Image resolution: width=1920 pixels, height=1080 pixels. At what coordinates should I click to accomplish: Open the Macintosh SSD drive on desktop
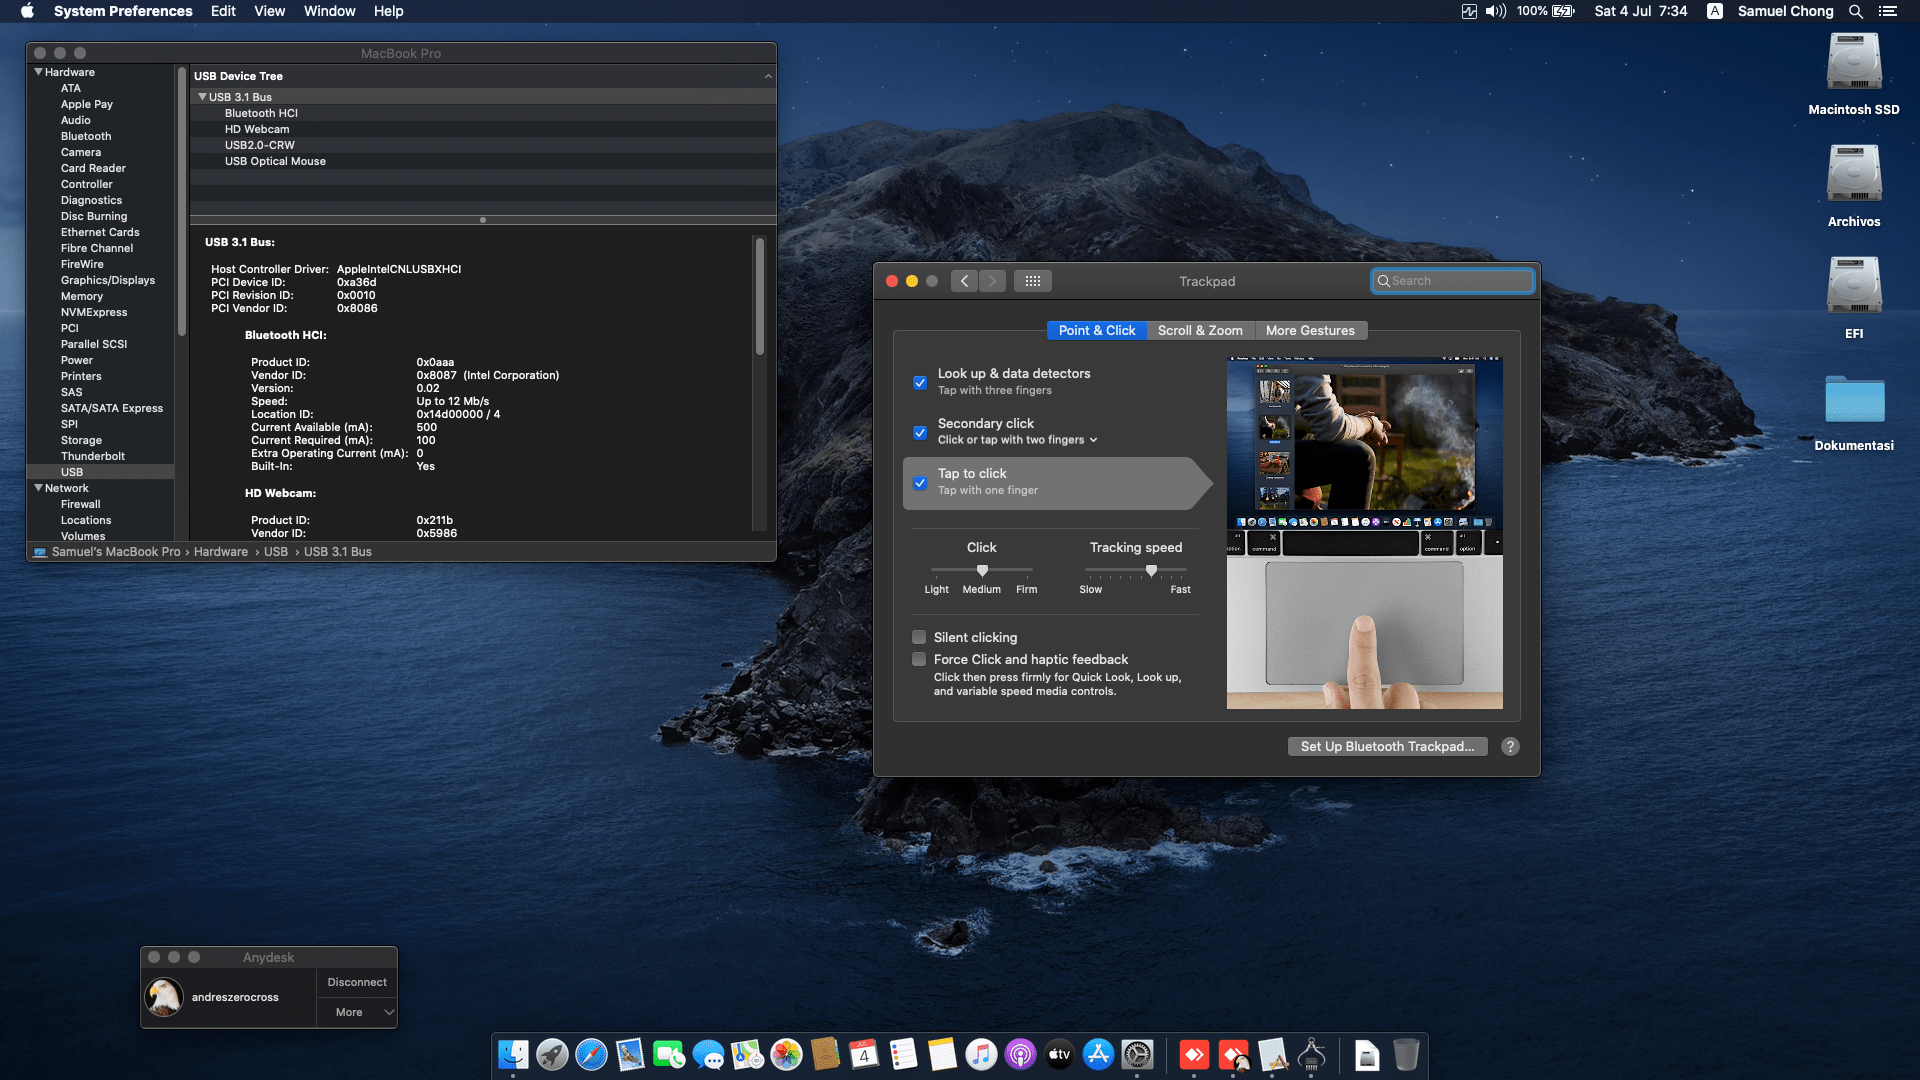coord(1854,74)
